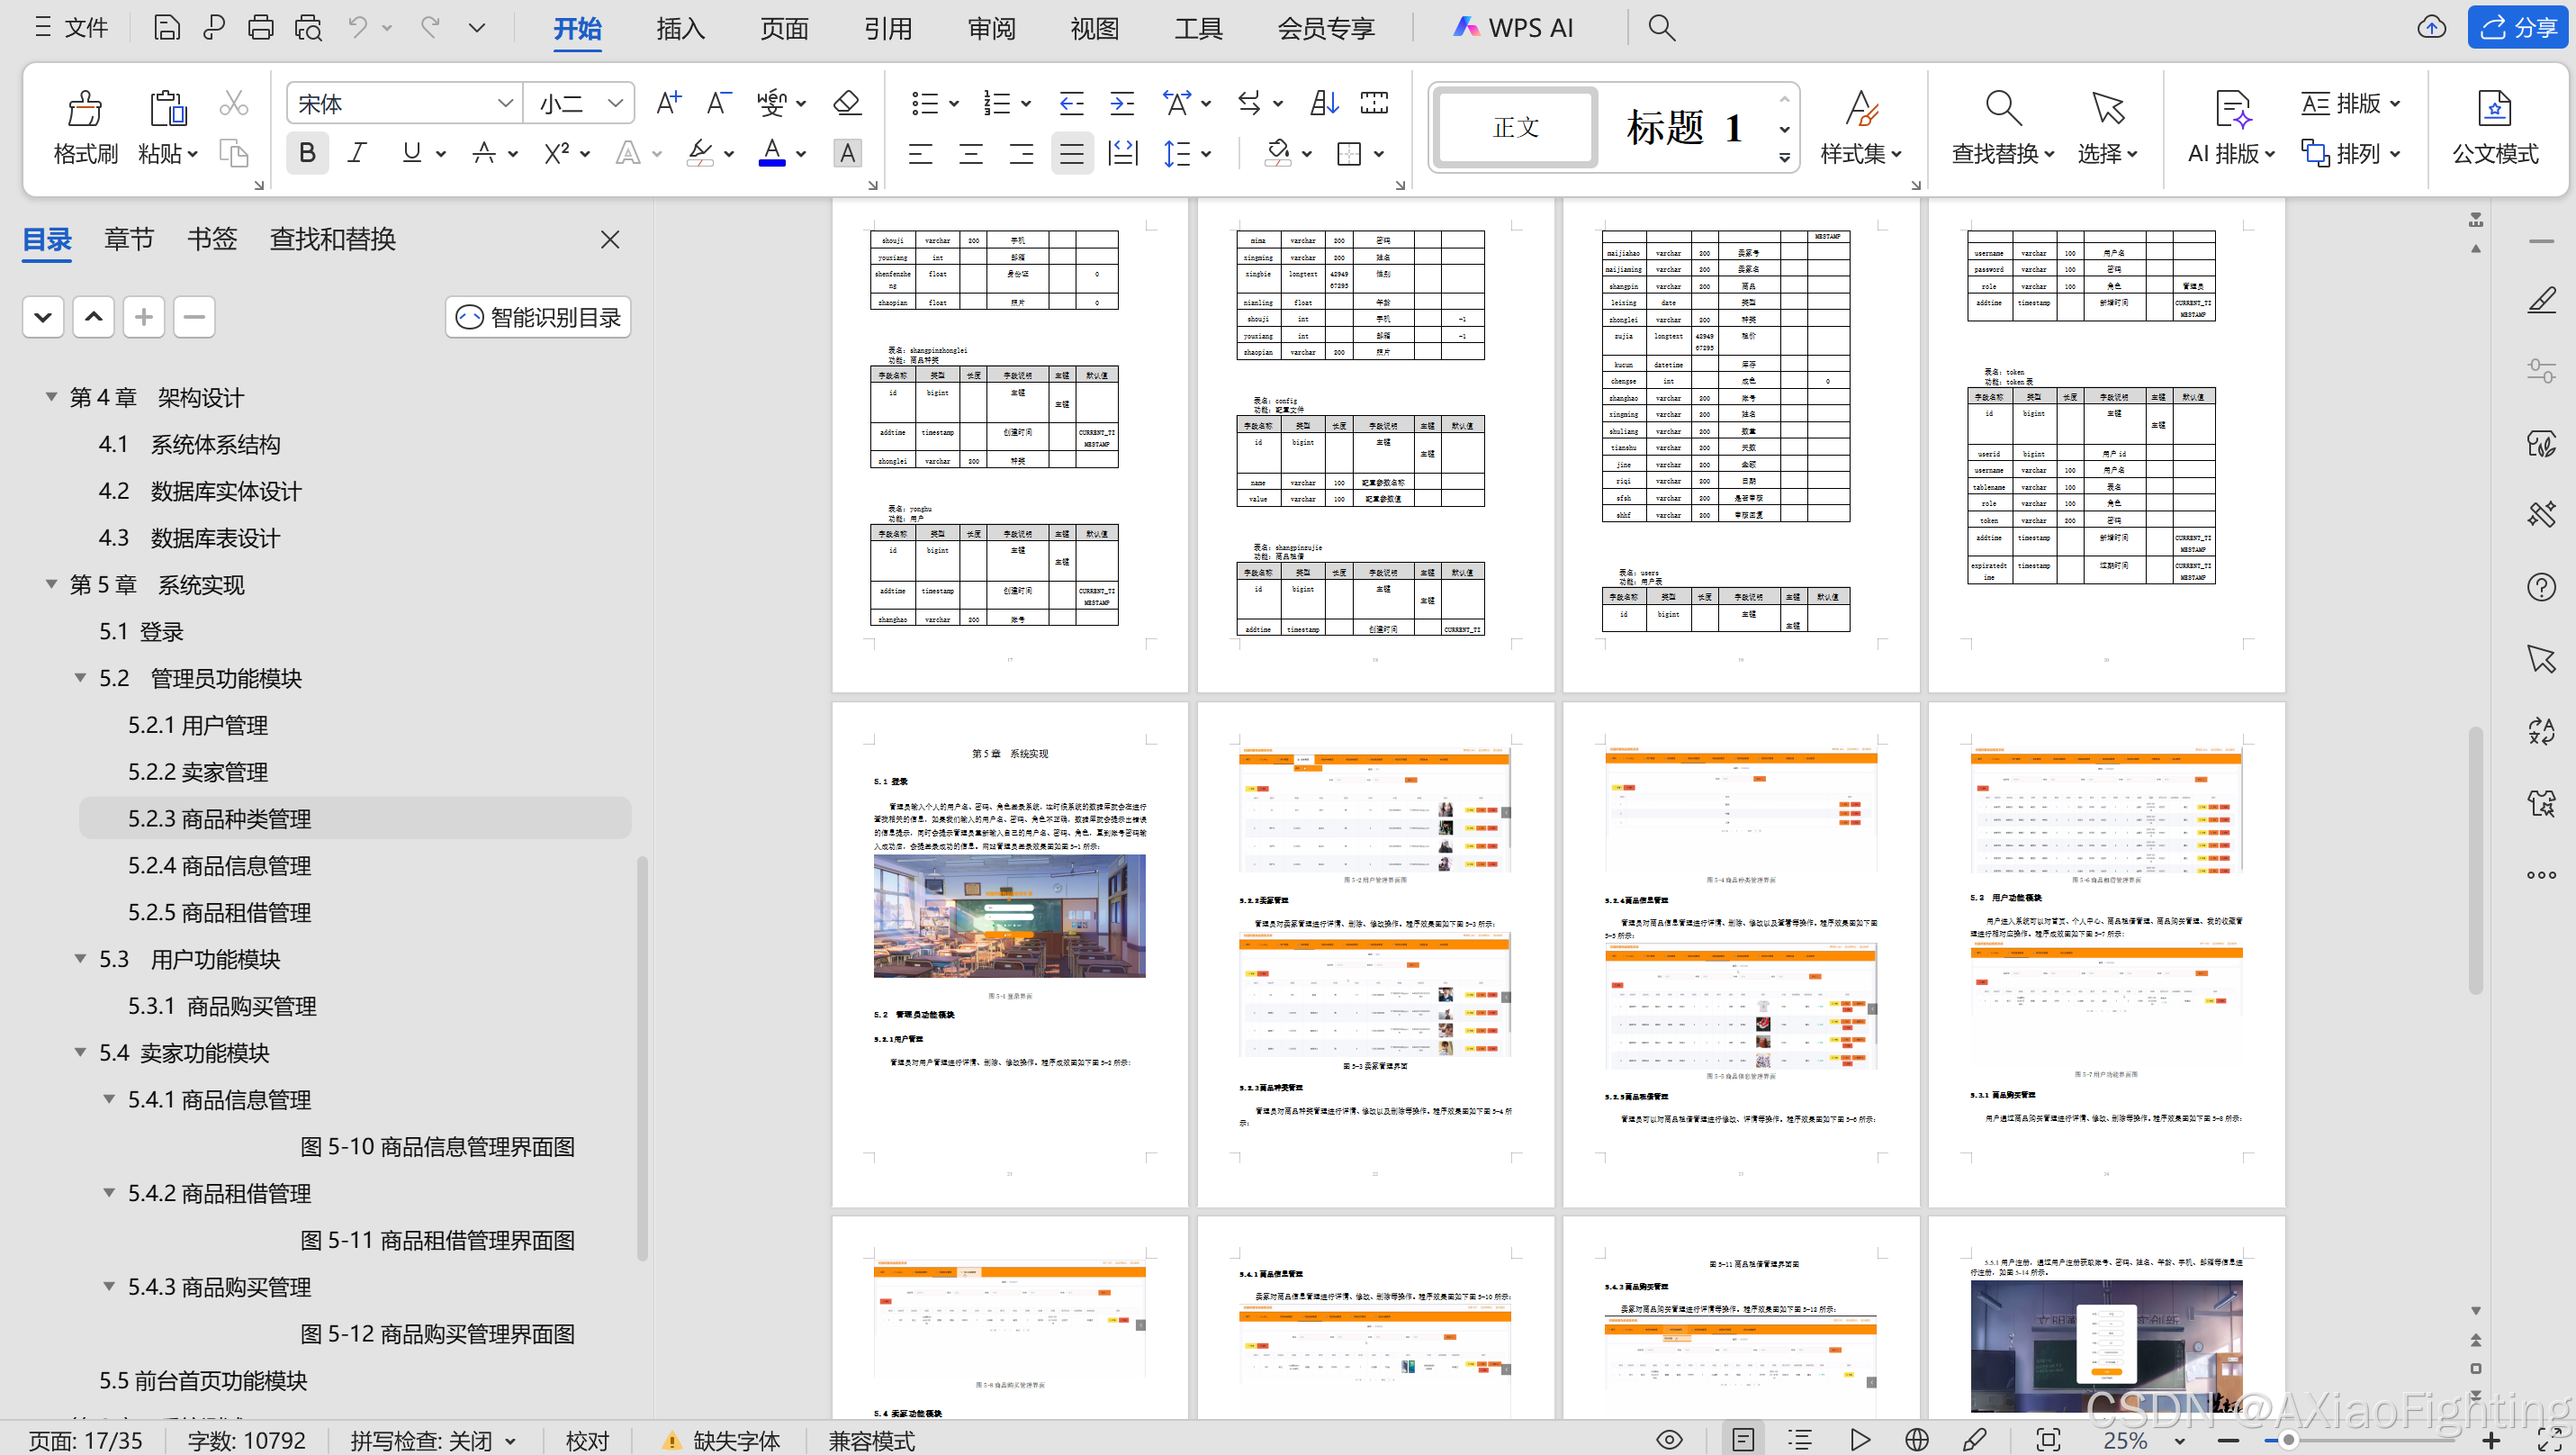Viewport: 2576px width, 1455px height.
Task: Open the 书签 navigation tab
Action: 211,239
